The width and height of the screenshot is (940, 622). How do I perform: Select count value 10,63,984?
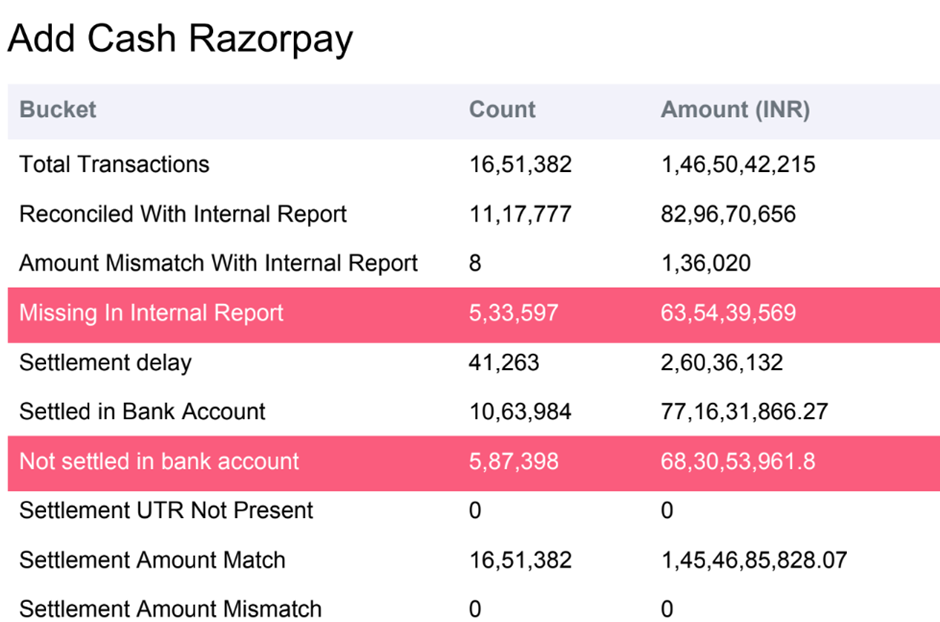tap(520, 412)
